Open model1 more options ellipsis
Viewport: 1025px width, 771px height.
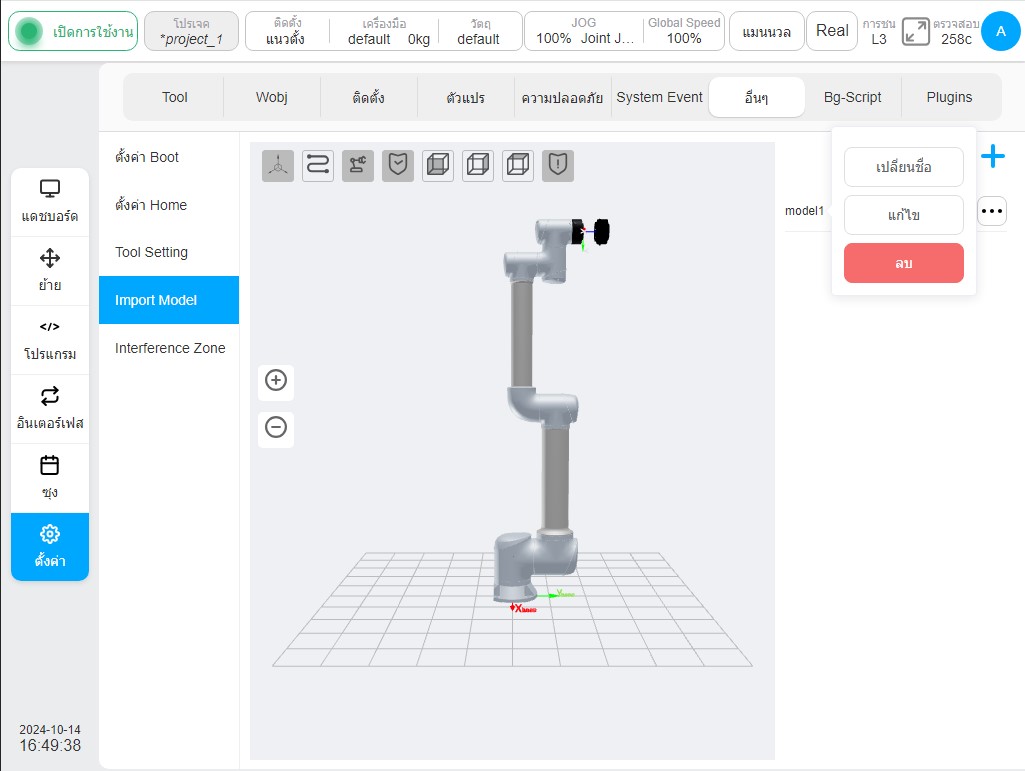point(992,211)
